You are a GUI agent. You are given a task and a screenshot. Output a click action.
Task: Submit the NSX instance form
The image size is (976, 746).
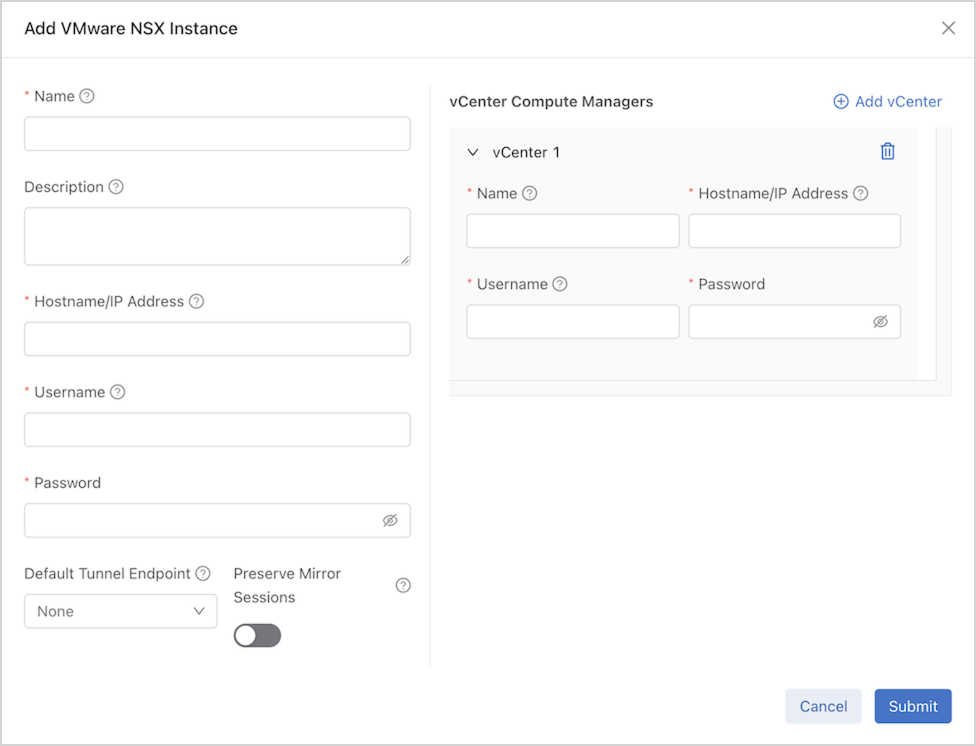point(912,706)
